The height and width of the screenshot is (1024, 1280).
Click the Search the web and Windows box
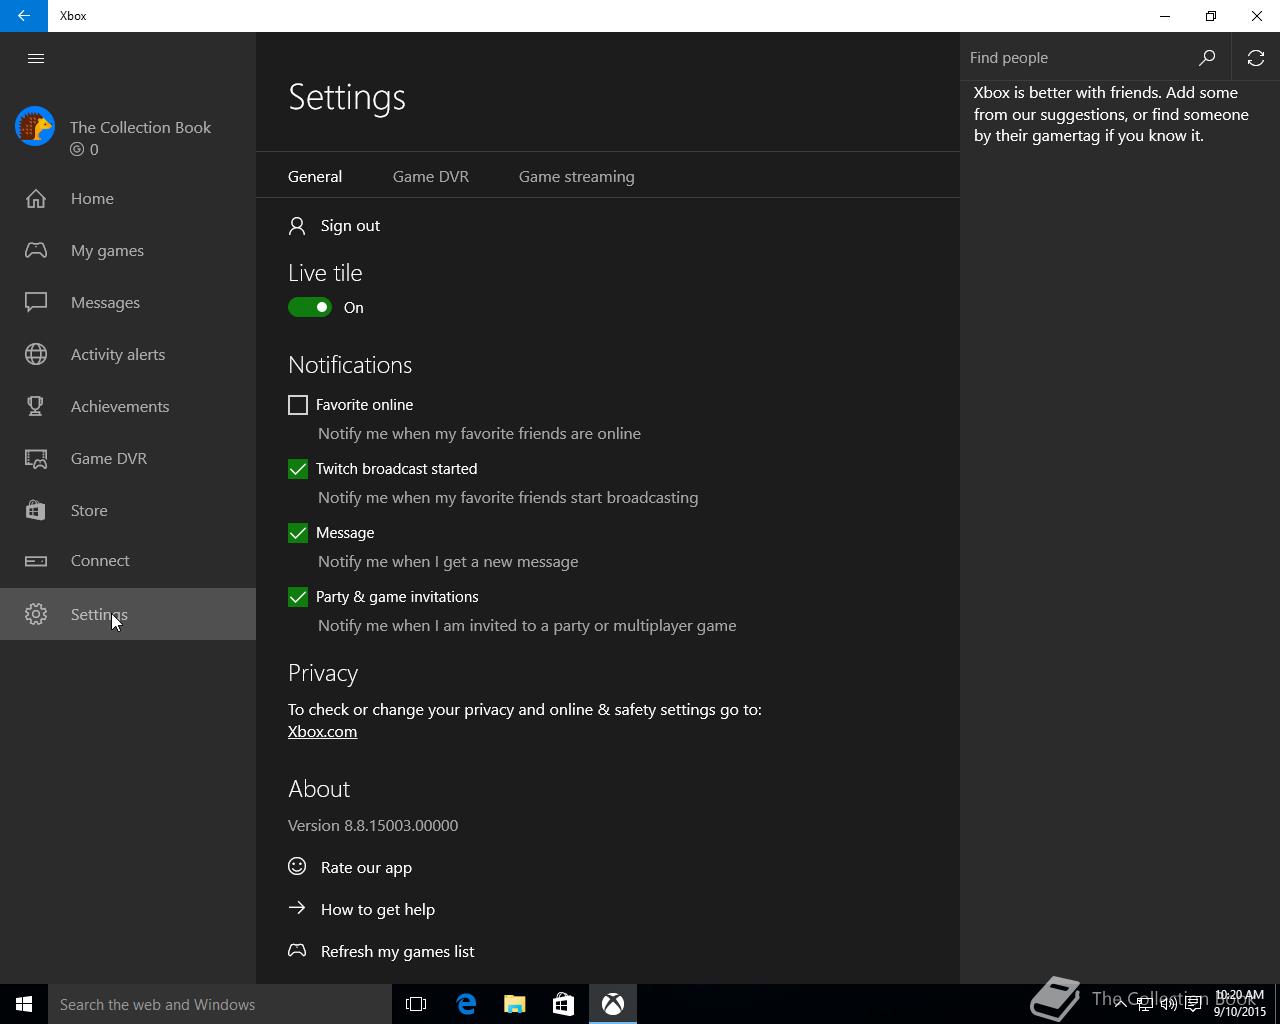220,1004
